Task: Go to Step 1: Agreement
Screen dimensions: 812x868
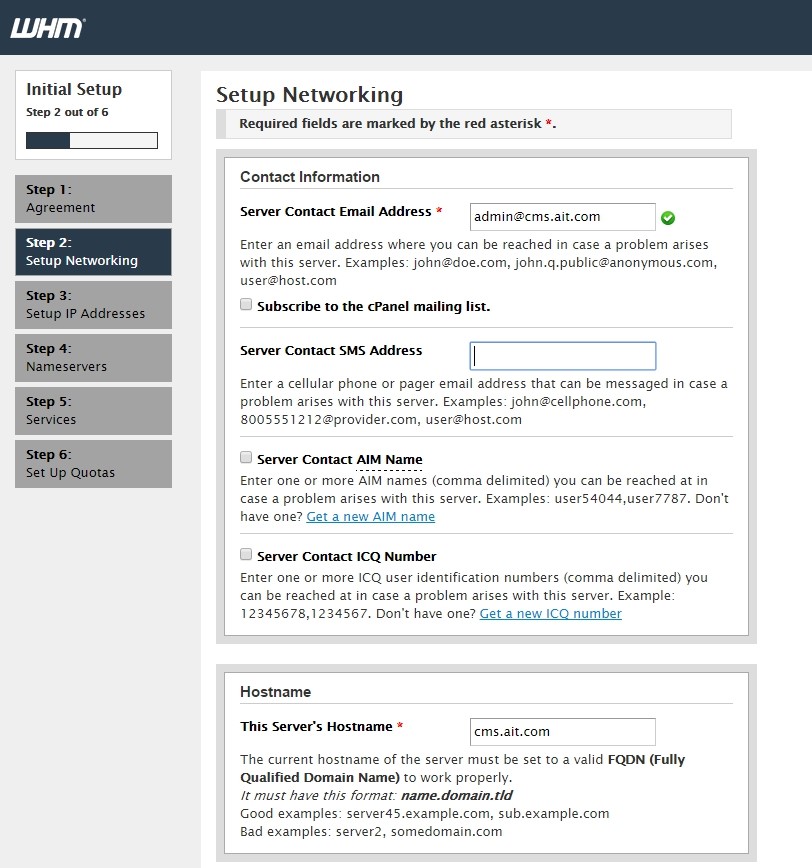Action: (x=93, y=199)
